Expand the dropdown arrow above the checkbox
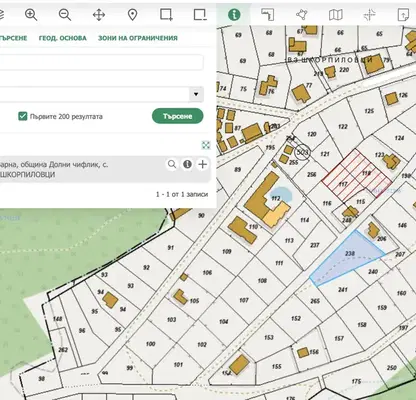This screenshot has height=400, width=416. [x=196, y=94]
